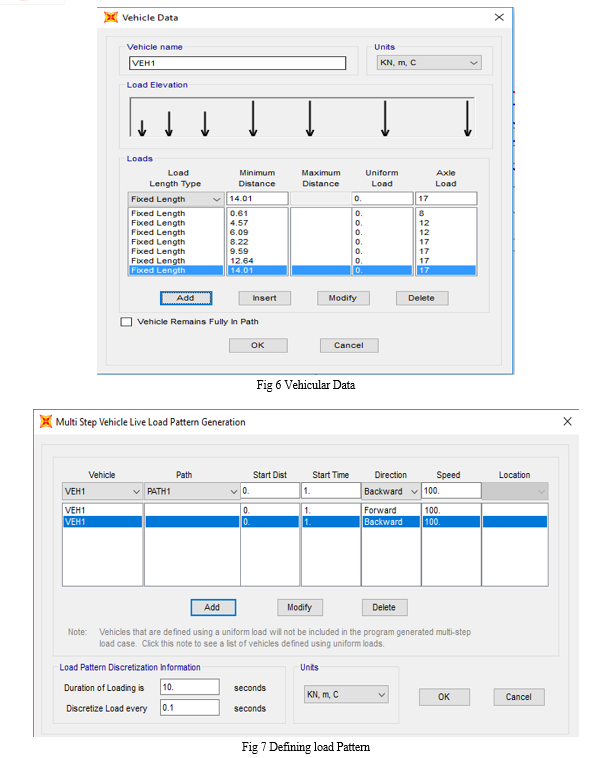Click OK in Vehicle Data dialog
609x758 pixels.
[x=258, y=345]
